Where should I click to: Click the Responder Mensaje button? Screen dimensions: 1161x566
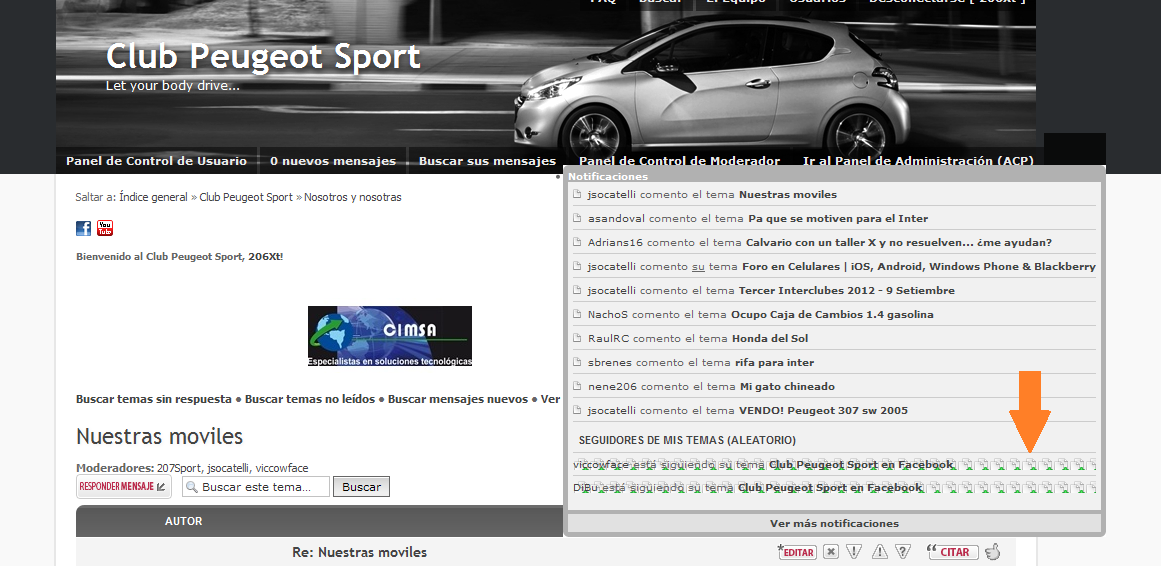[124, 487]
